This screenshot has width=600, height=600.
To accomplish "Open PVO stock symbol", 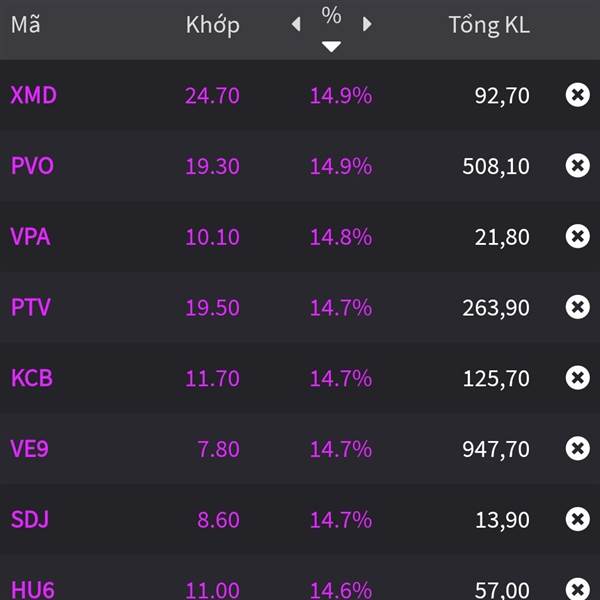I will tap(32, 166).
